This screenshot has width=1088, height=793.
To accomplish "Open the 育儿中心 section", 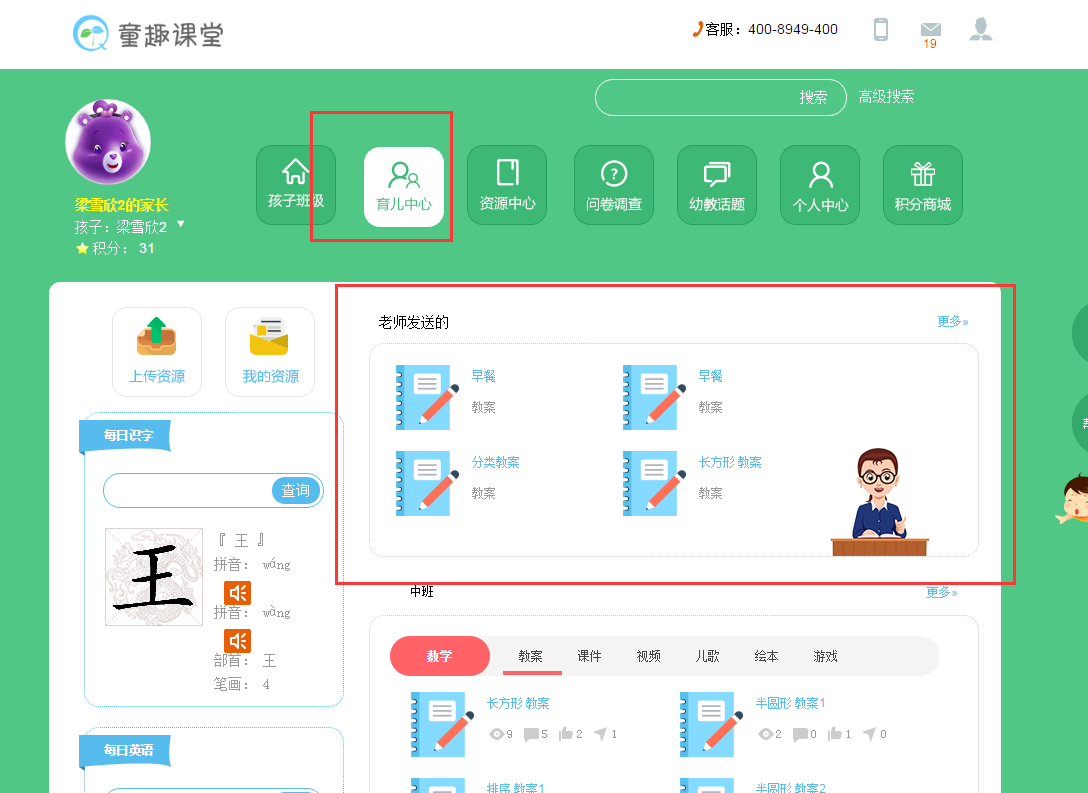I will point(404,187).
